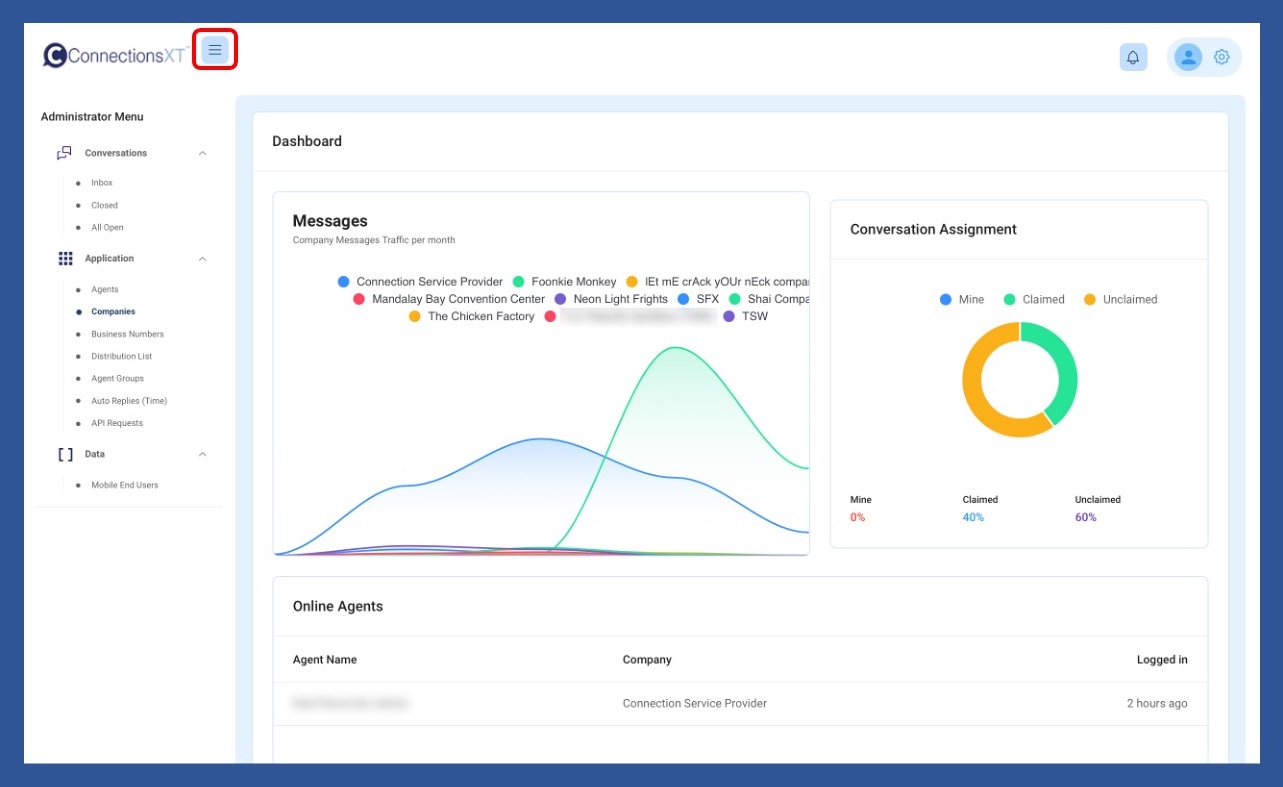Select Business Numbers in the sidebar
This screenshot has height=787, width=1283.
pos(127,334)
